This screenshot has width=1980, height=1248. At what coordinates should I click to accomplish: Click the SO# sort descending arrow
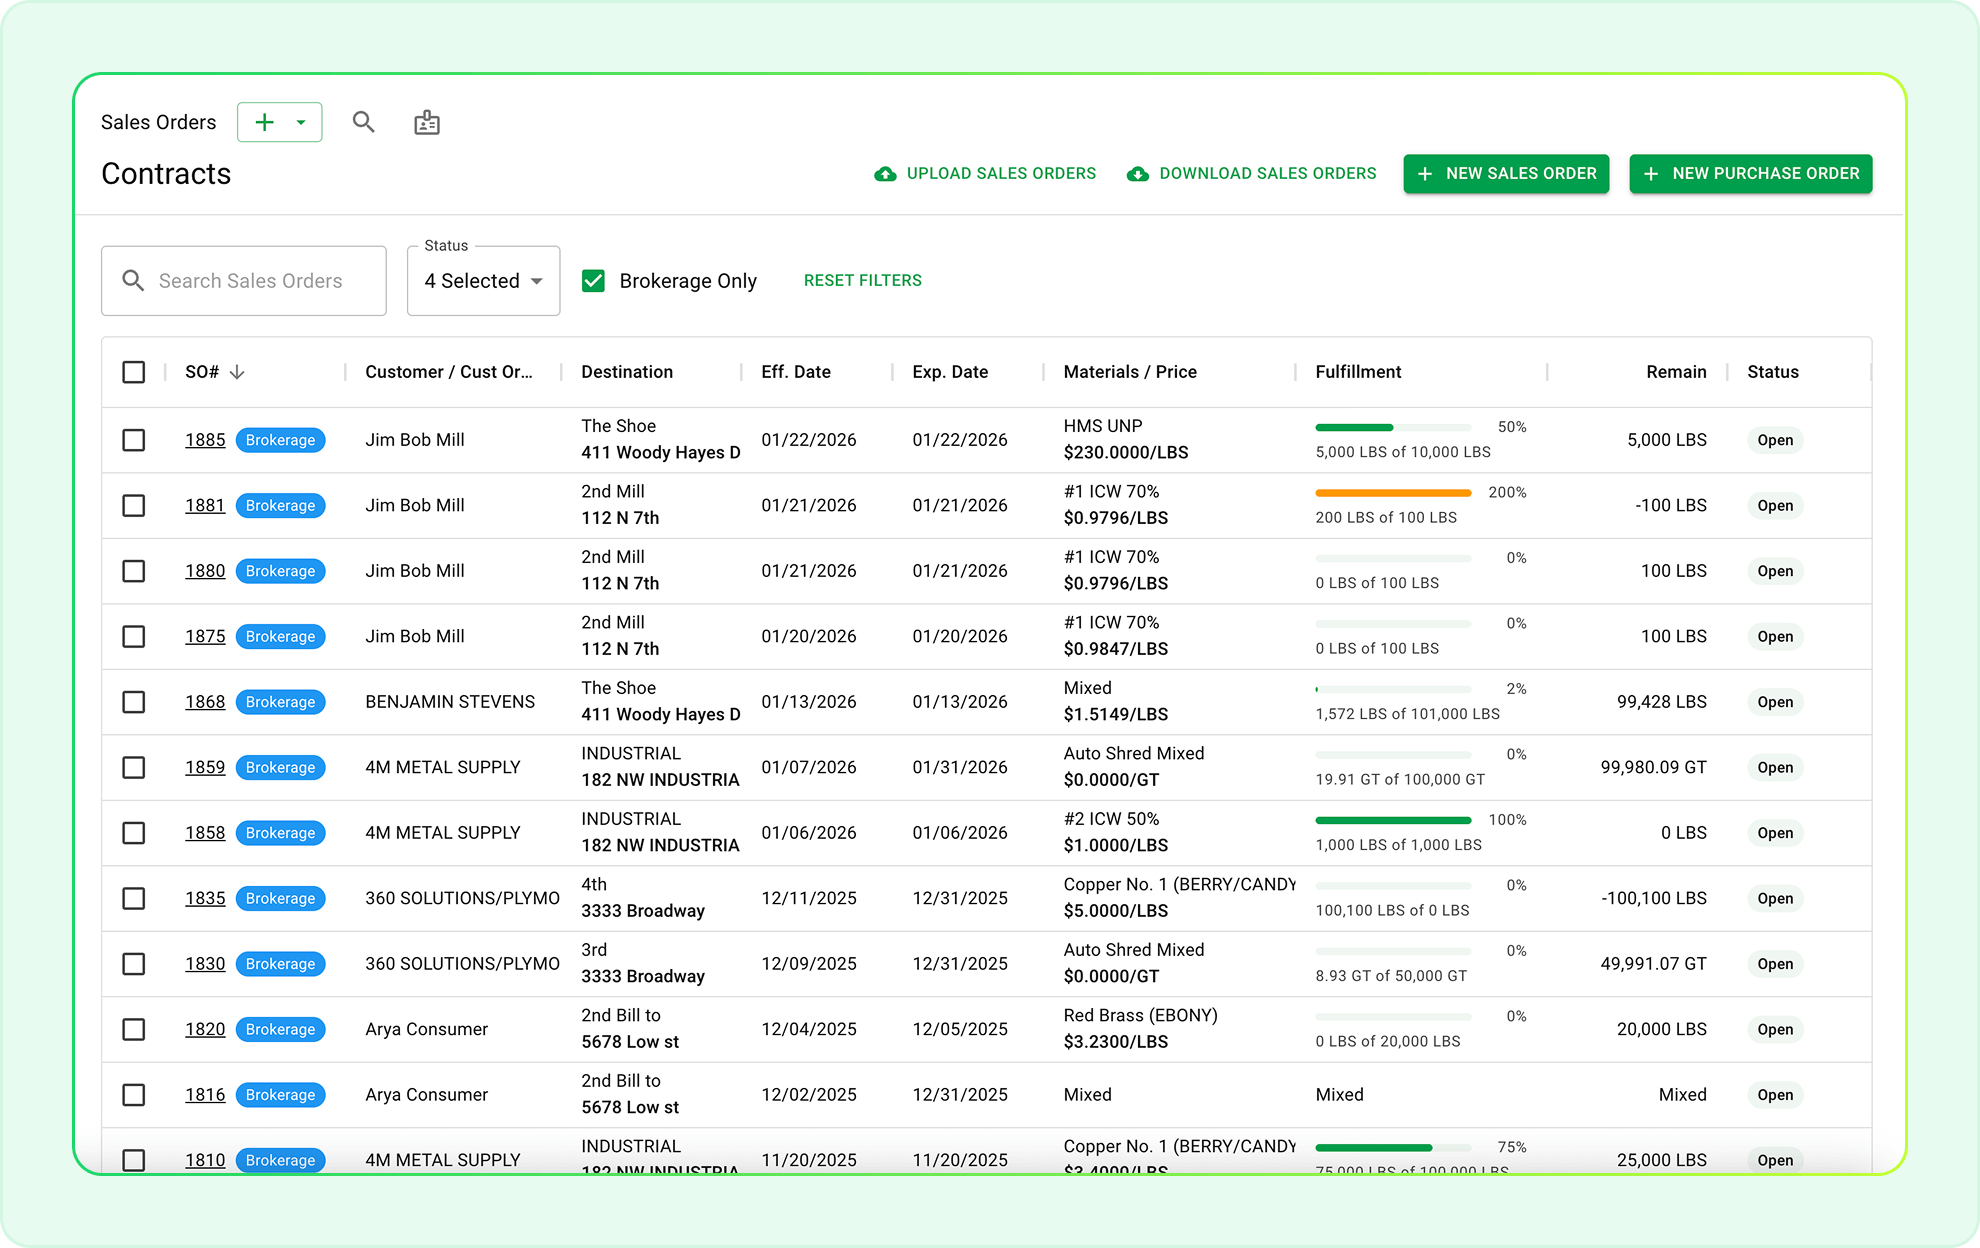tap(237, 372)
